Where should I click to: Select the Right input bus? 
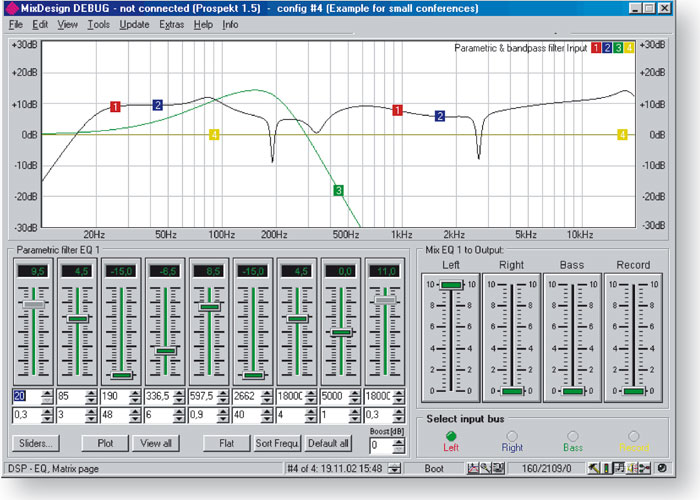[512, 436]
